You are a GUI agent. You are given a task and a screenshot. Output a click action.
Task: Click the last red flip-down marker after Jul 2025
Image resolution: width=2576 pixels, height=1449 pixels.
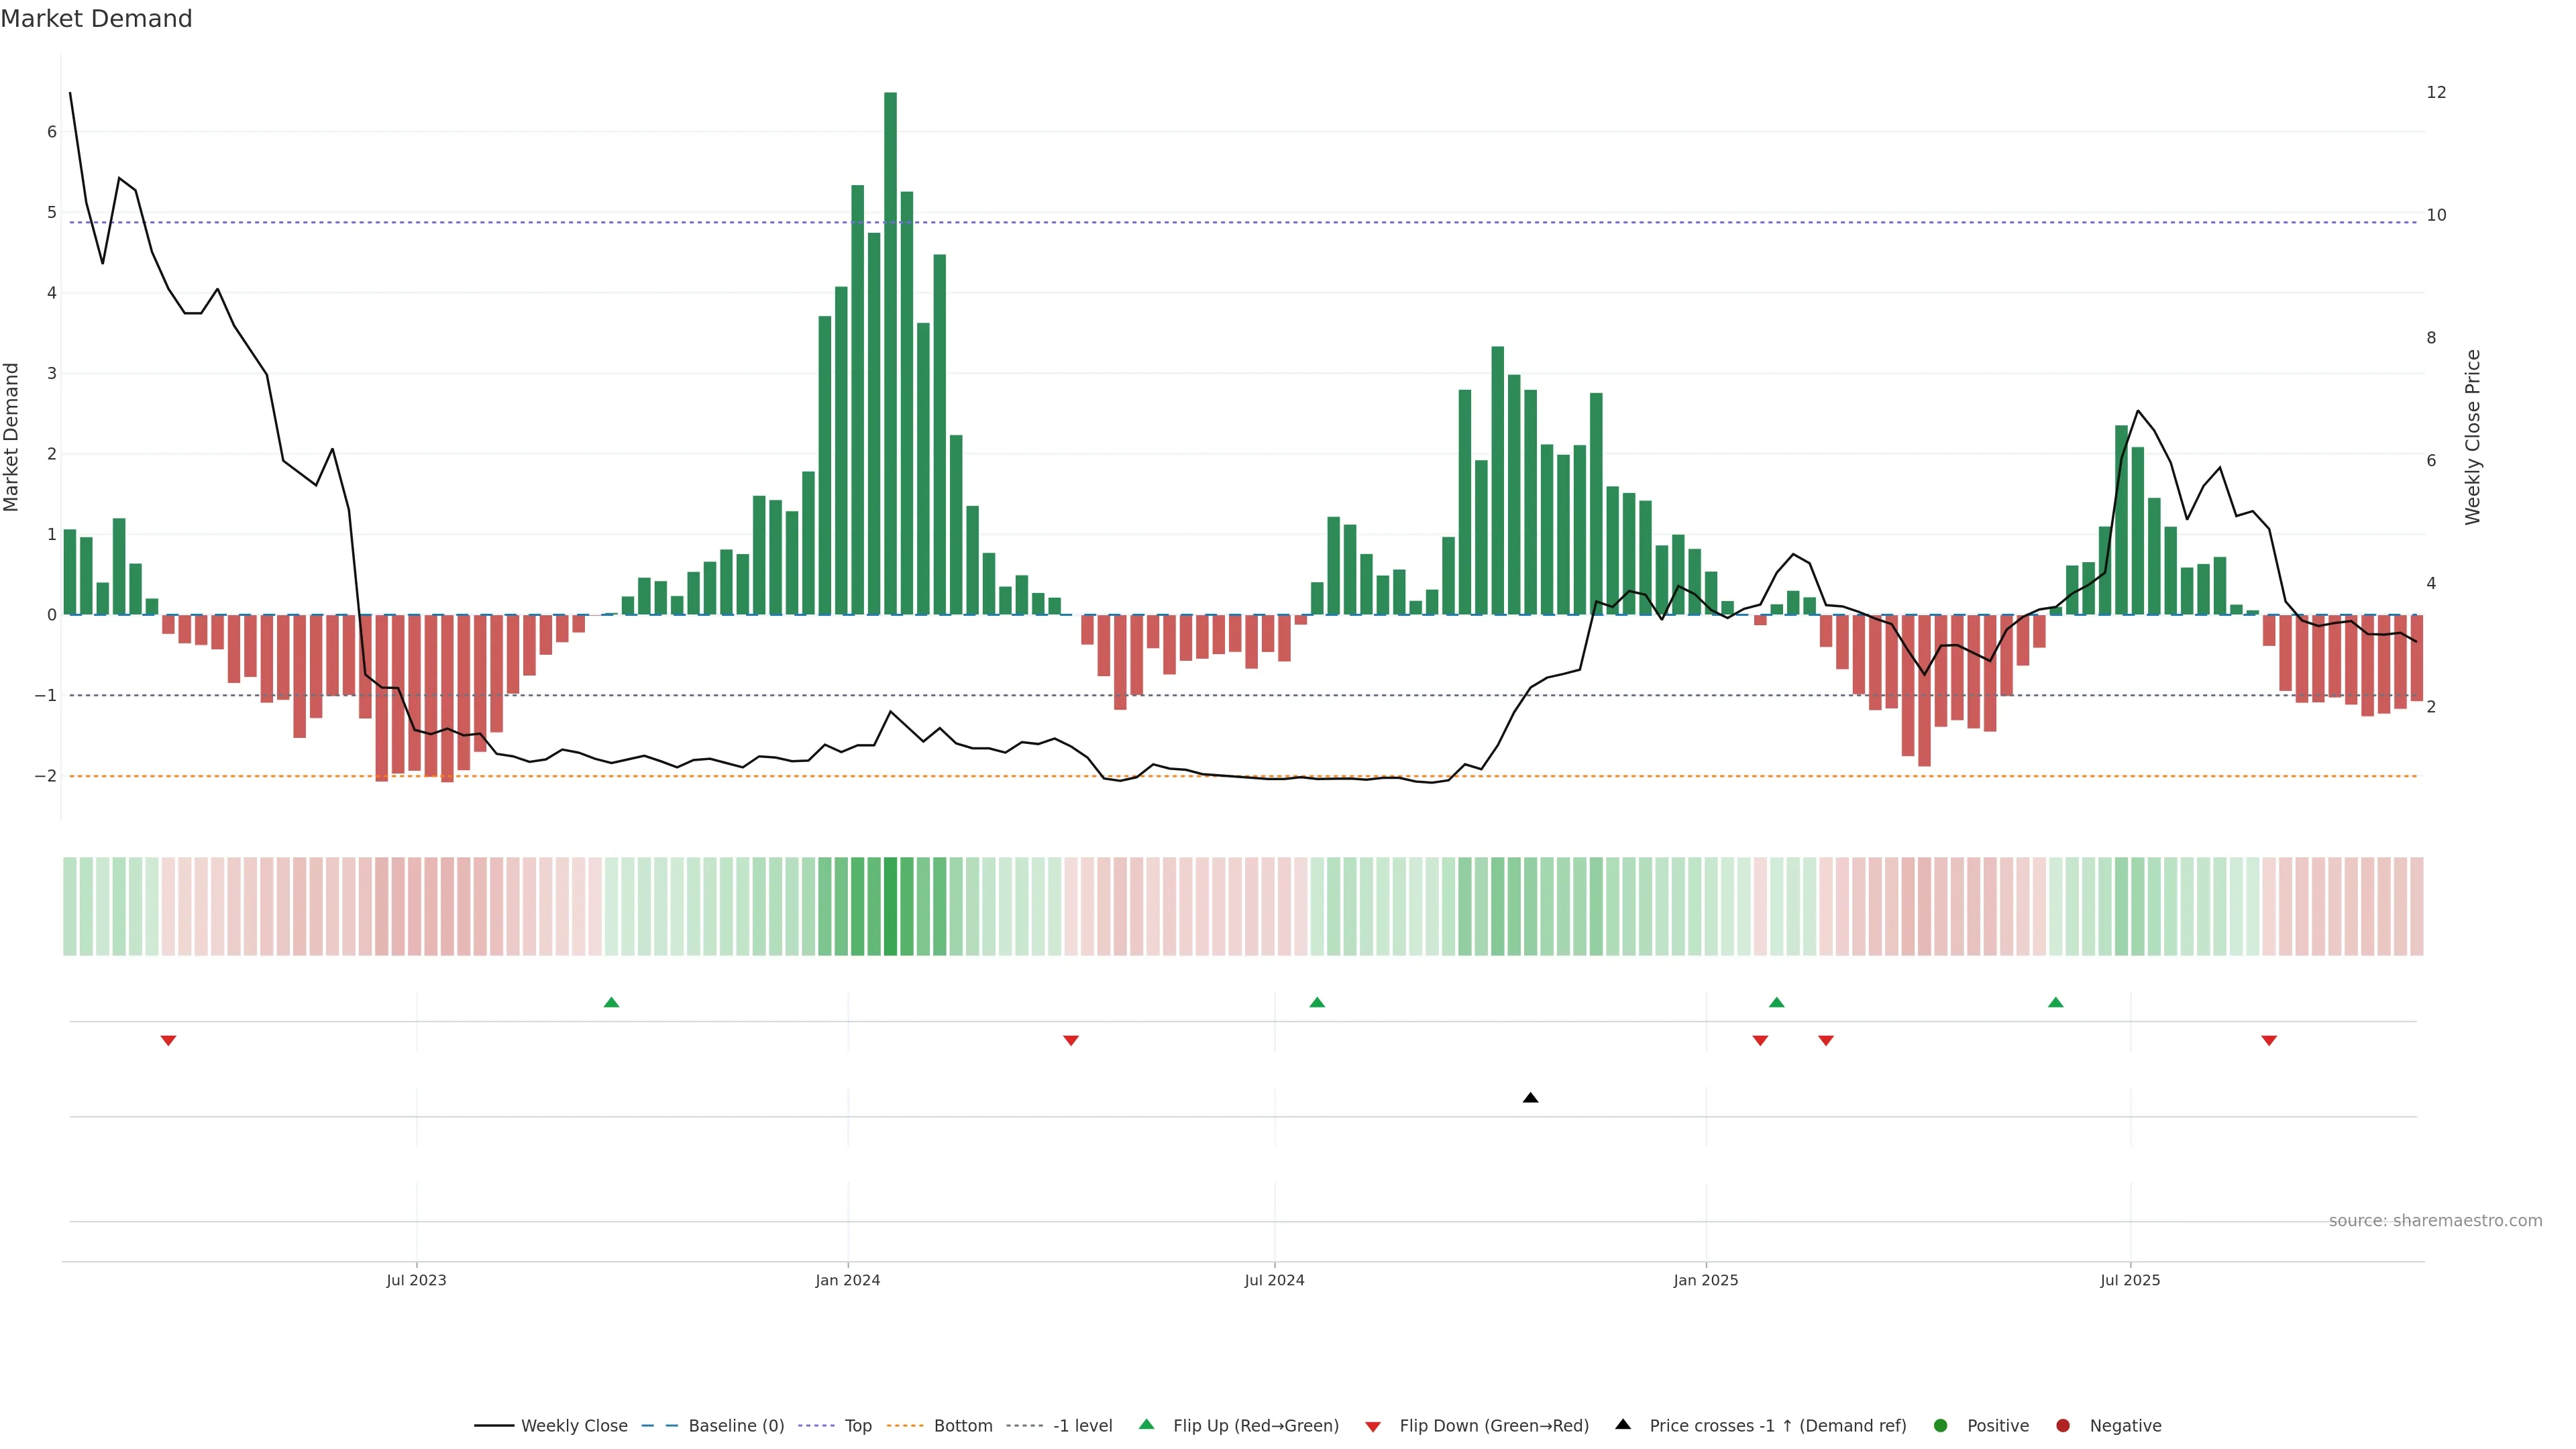2269,1041
